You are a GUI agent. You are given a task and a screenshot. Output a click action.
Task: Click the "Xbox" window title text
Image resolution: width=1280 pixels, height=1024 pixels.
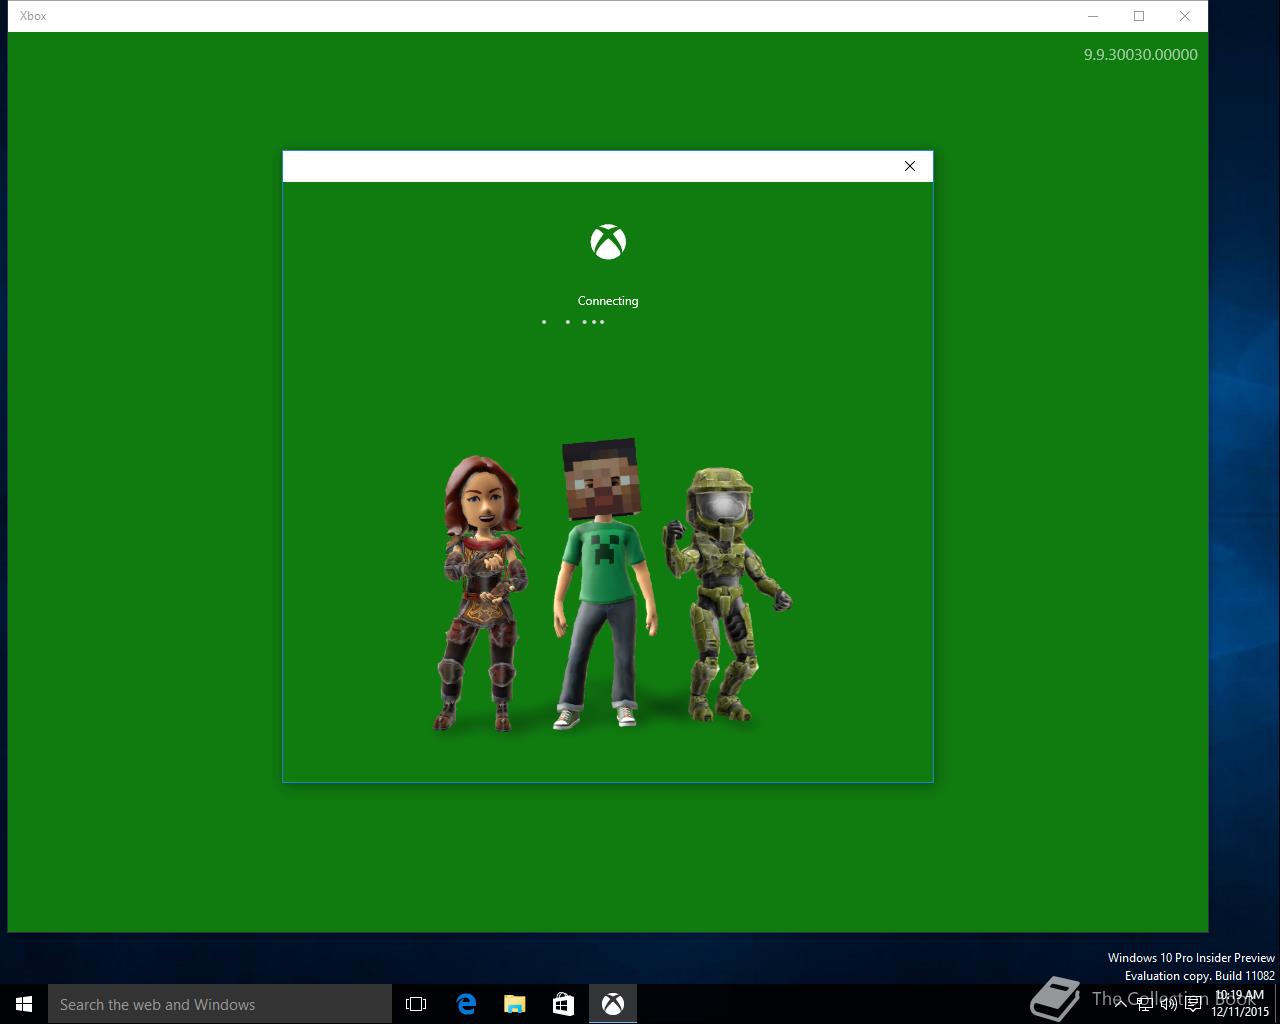click(x=33, y=16)
